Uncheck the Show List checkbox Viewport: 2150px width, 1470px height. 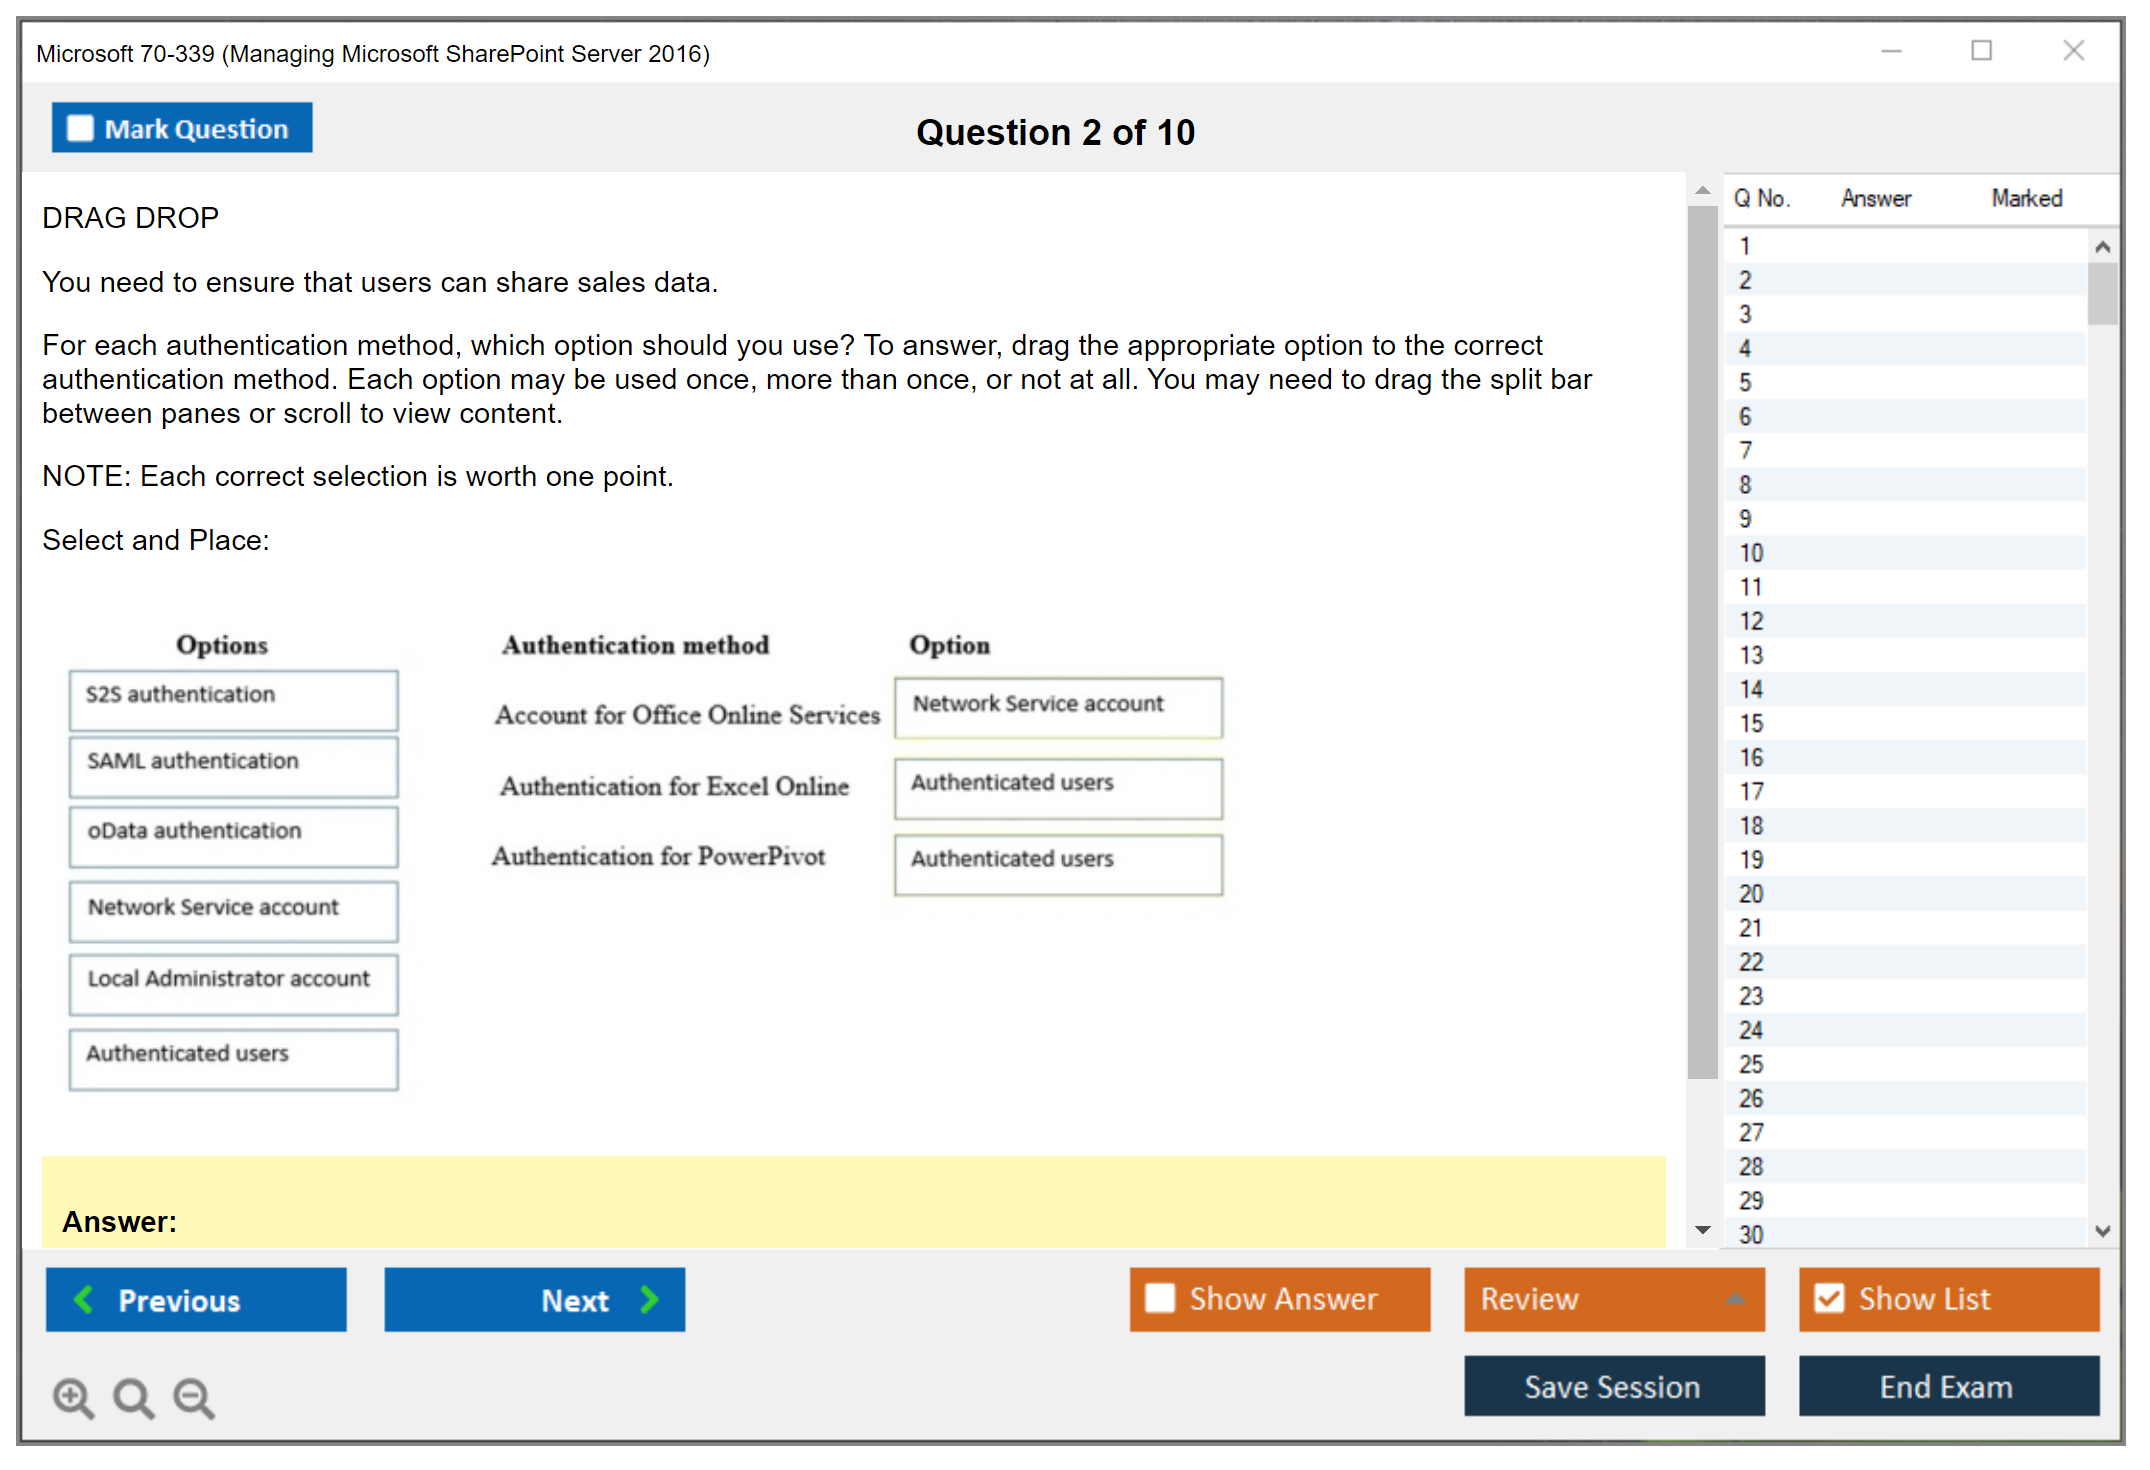coord(1829,1298)
